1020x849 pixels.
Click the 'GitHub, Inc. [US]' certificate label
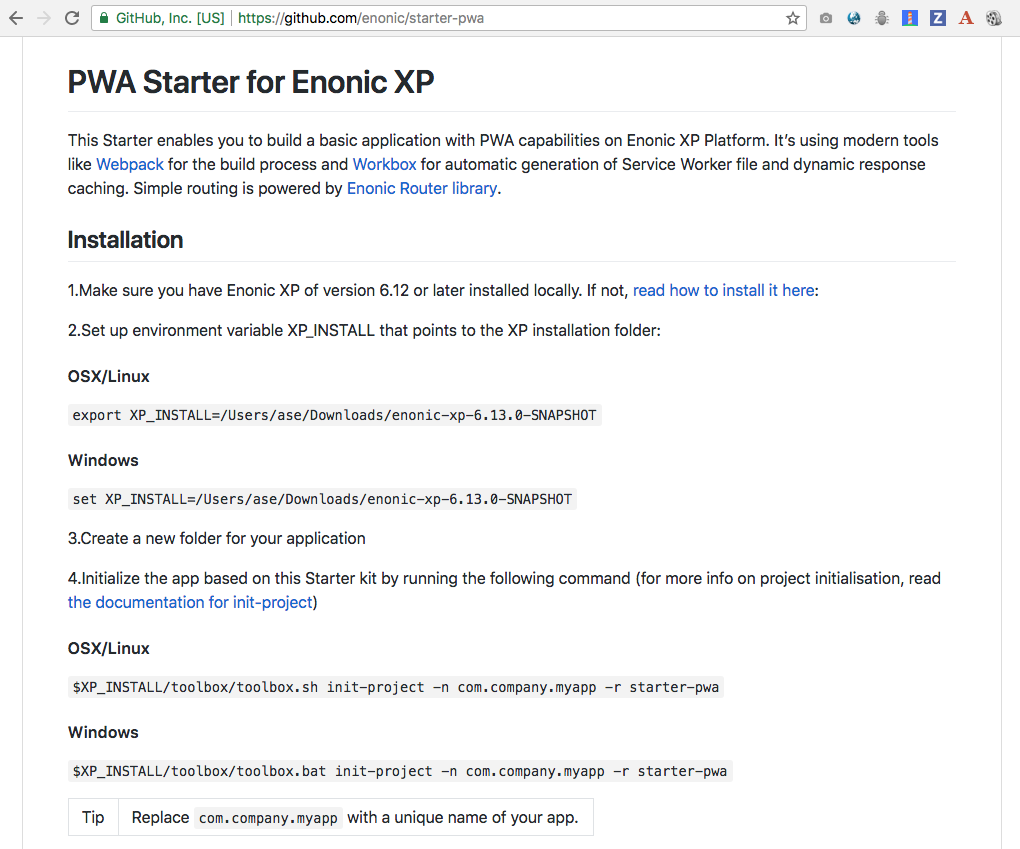coord(170,18)
